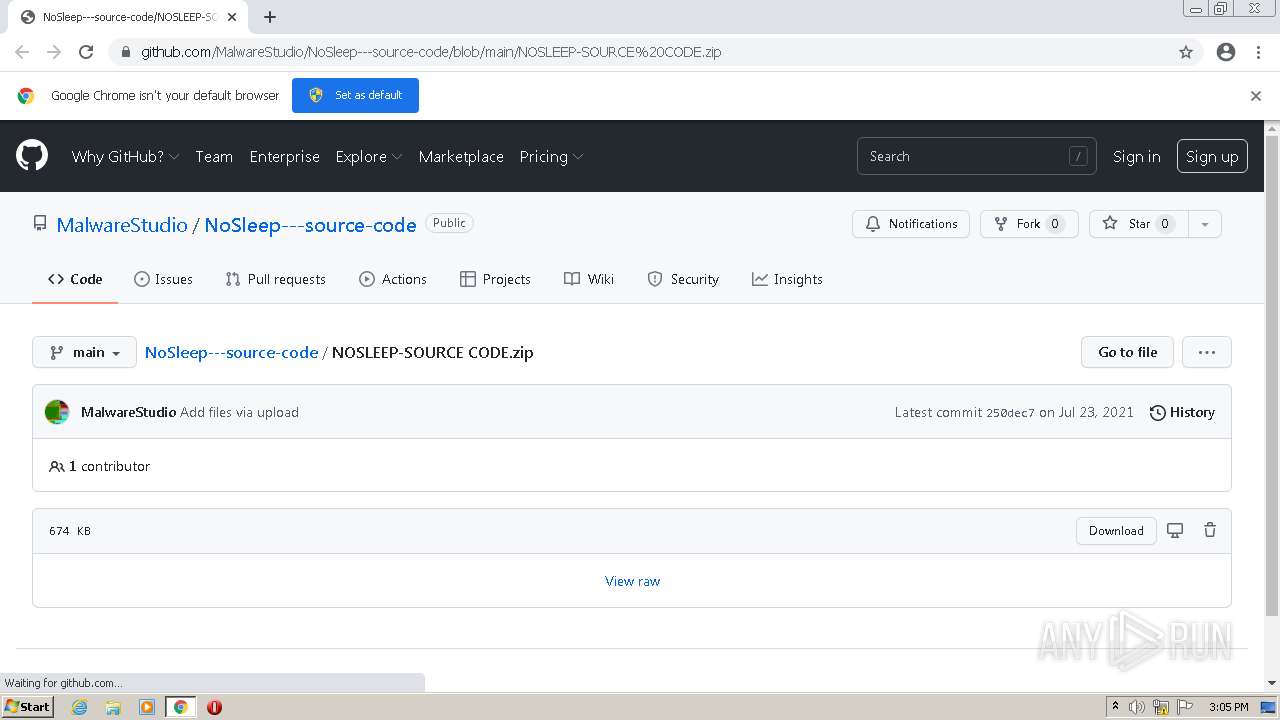The image size is (1280, 720).
Task: Click the Notifications button
Action: click(x=911, y=224)
